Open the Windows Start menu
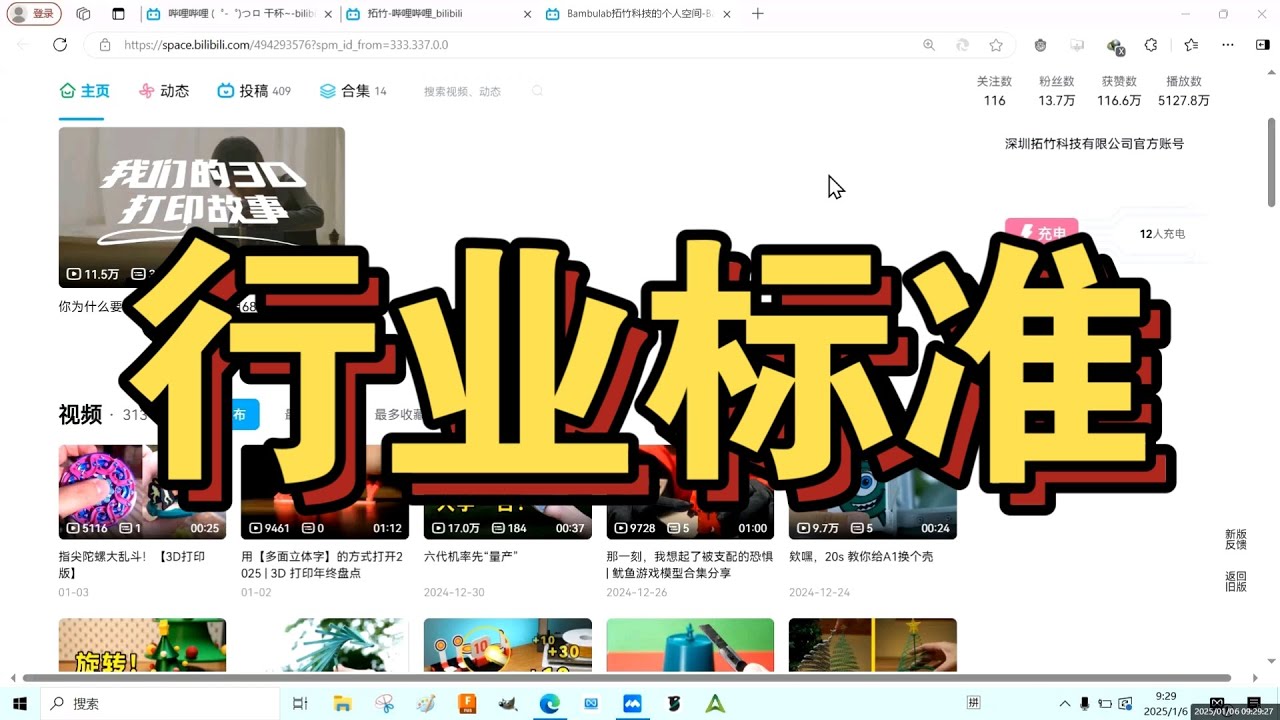 coord(19,704)
